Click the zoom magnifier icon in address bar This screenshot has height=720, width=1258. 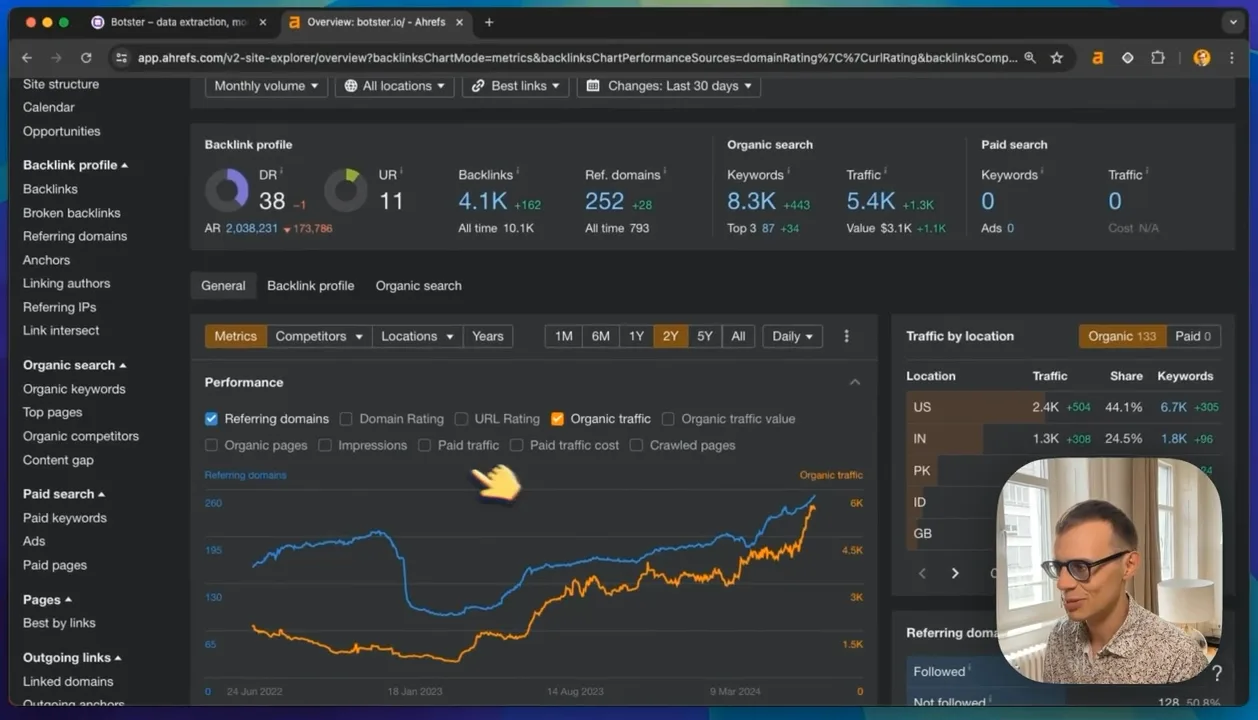click(1030, 58)
